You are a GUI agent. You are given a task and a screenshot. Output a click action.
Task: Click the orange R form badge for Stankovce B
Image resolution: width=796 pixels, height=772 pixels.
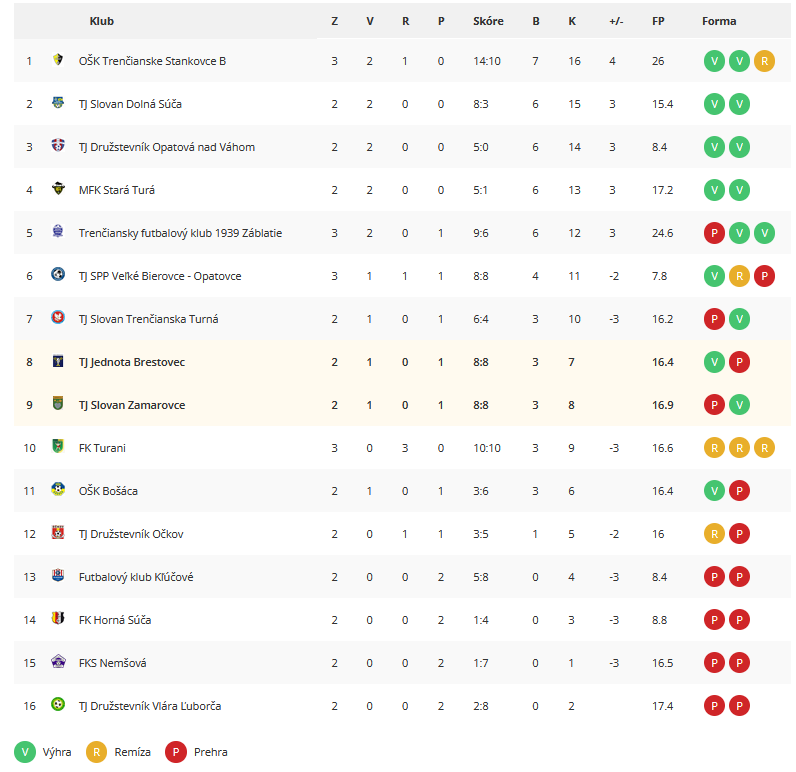coord(764,61)
